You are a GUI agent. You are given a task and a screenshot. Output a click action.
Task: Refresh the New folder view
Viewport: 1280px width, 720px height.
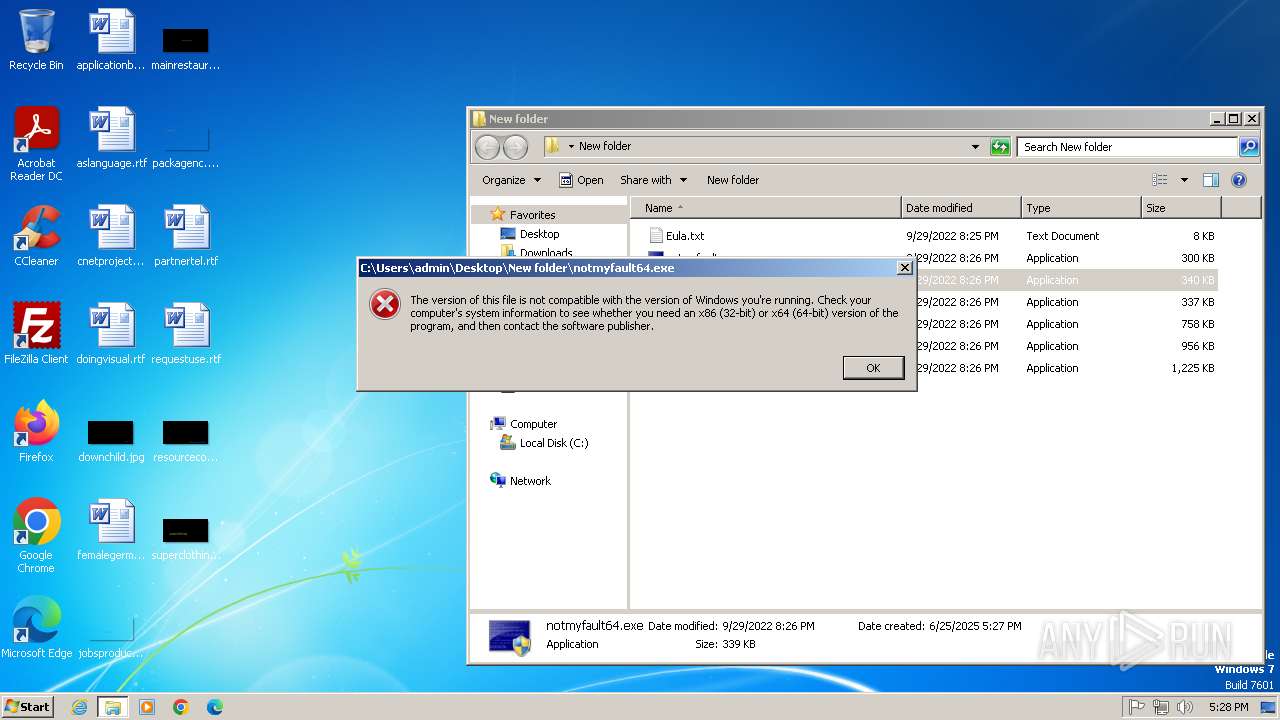point(1000,147)
